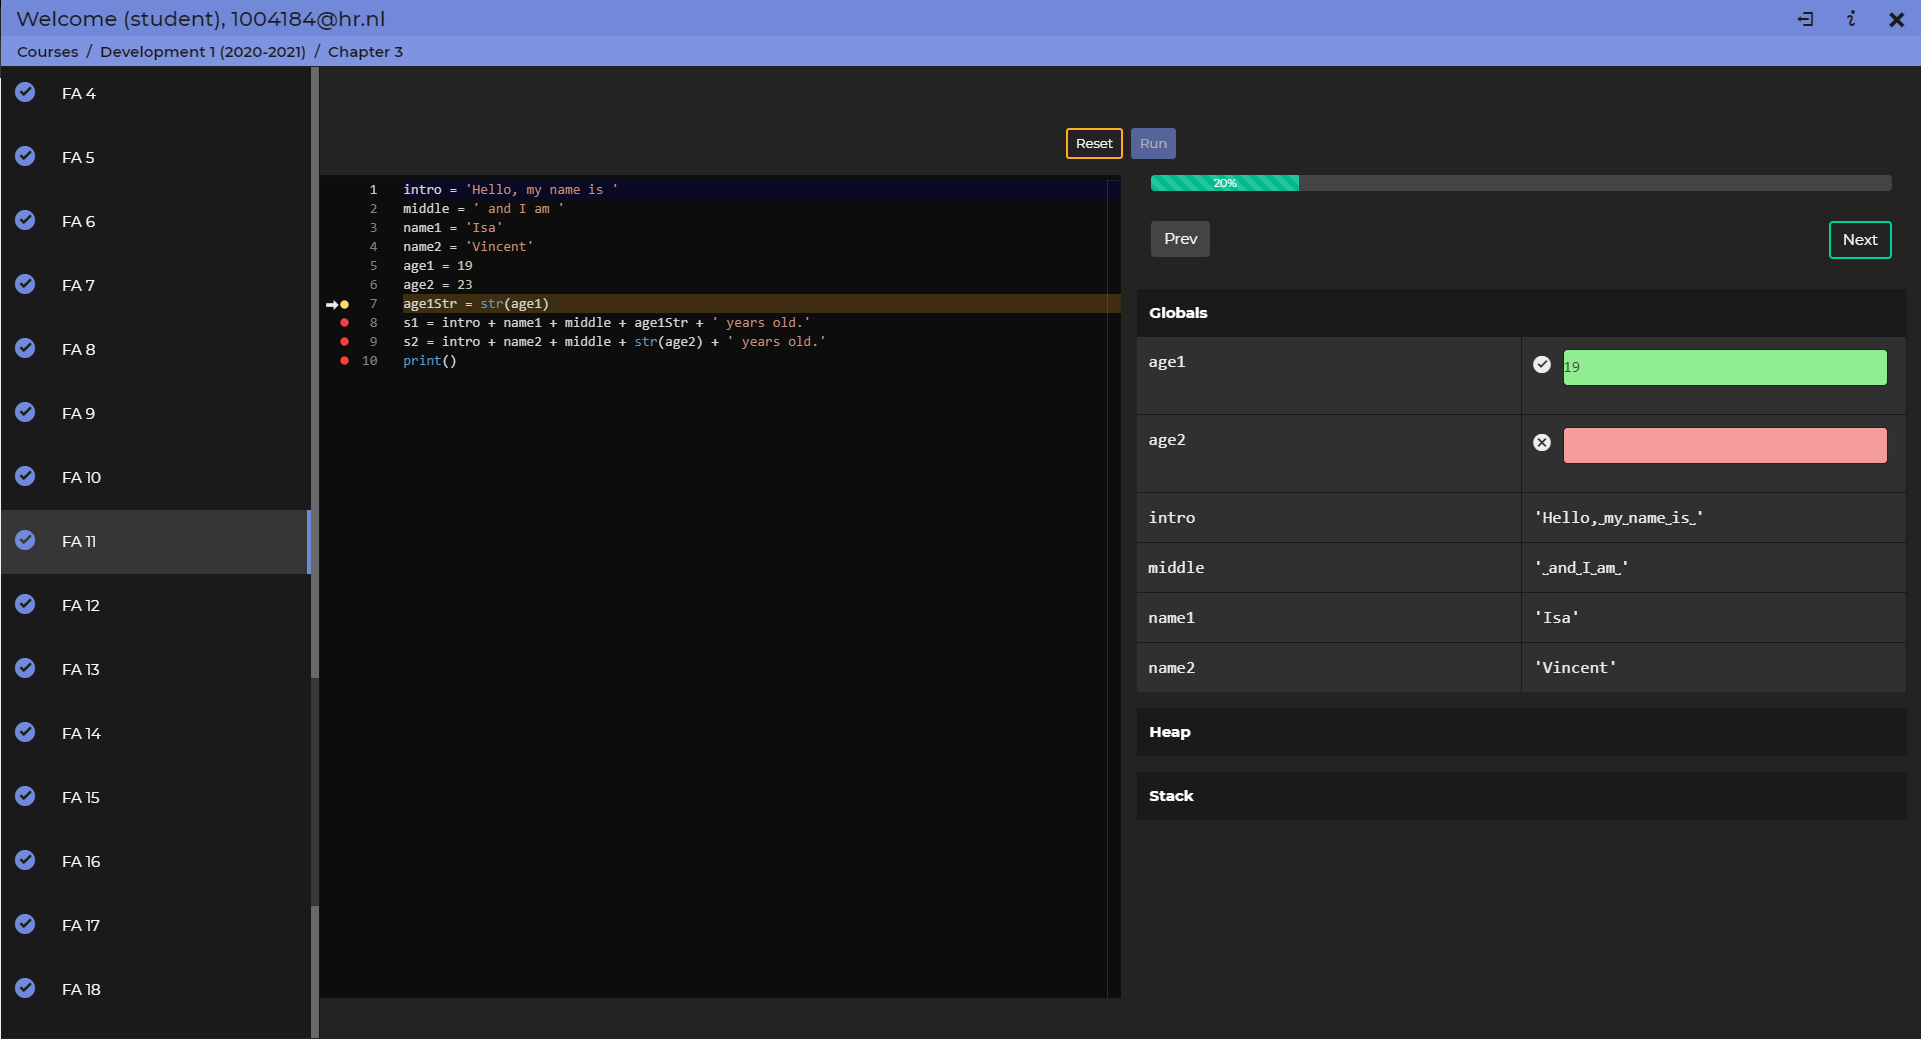Collapse the Globals section header

tap(1521, 313)
